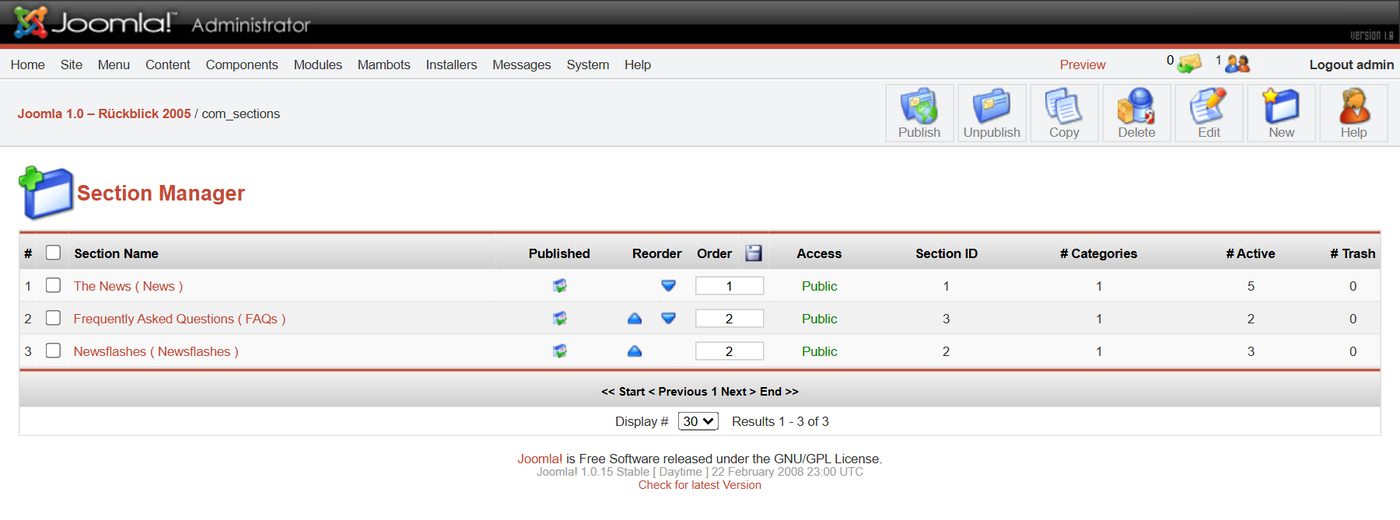Move The News section down
This screenshot has height=520, width=1400.
669,286
